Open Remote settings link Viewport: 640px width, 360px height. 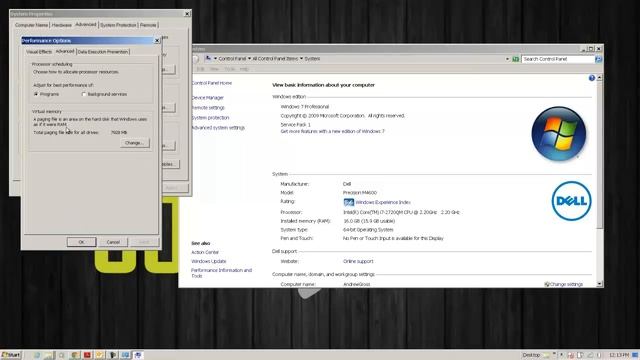[x=208, y=108]
